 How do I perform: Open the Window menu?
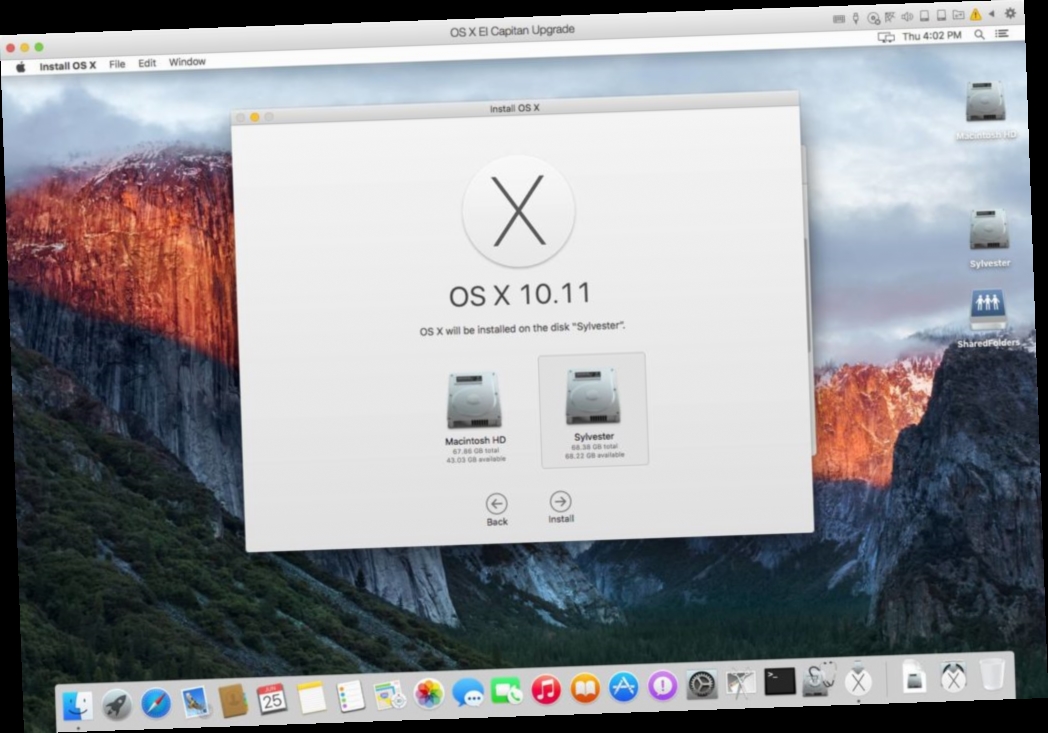[x=187, y=61]
